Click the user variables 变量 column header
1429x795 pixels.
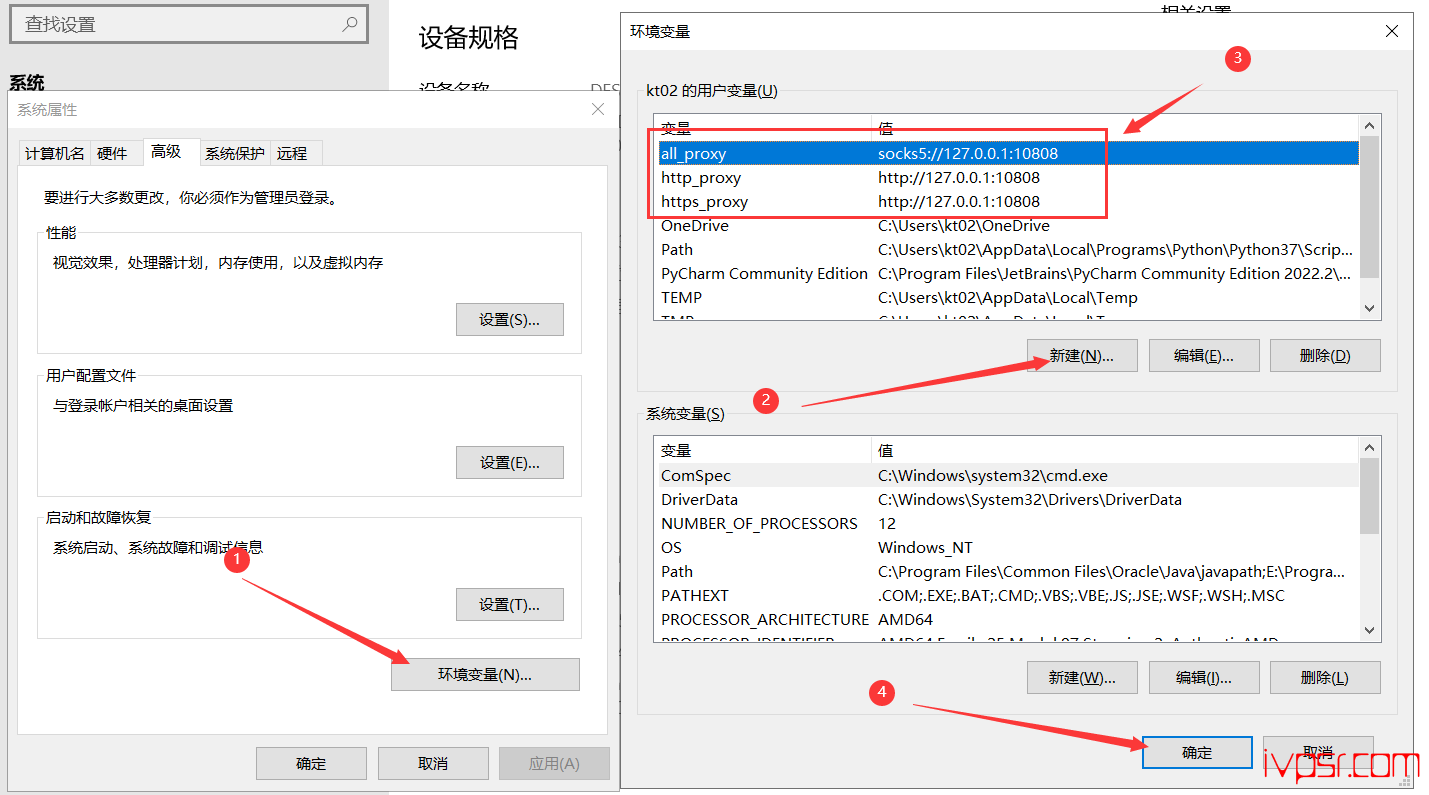[x=763, y=129]
